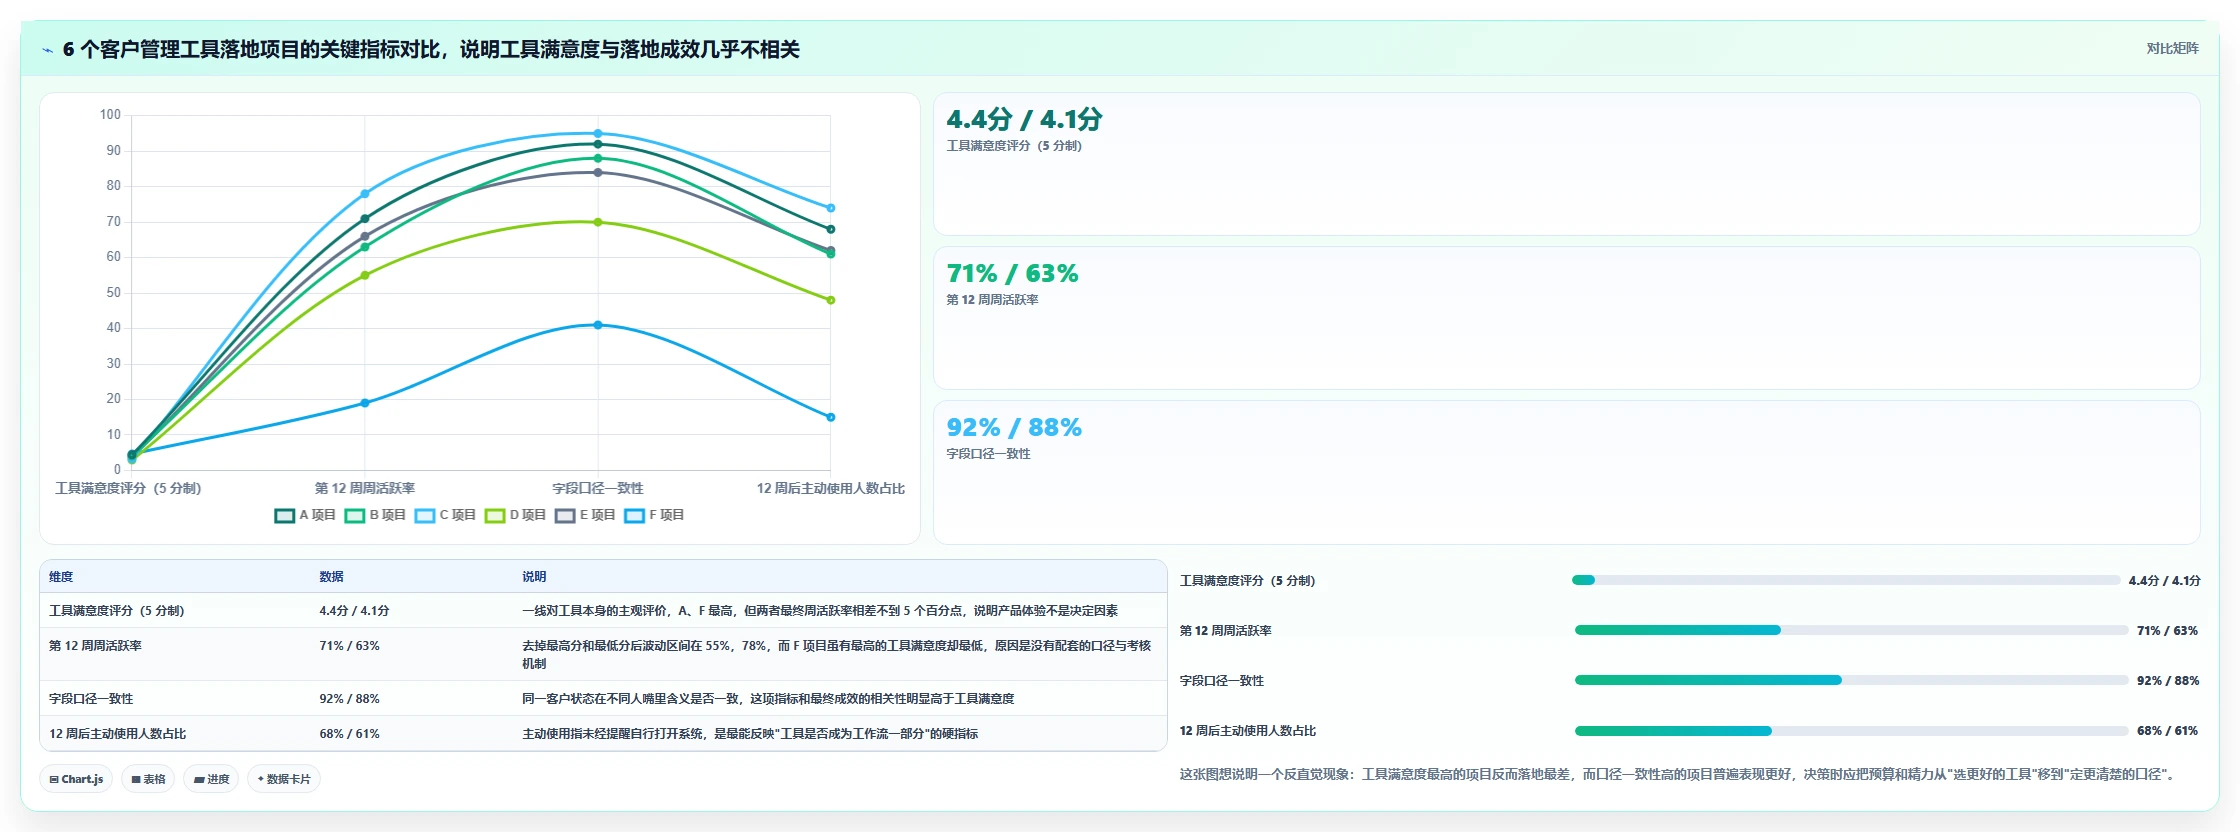Screen dimensions: 2240x832
Task: Click the small icon beside the page title
Action: (x=47, y=50)
